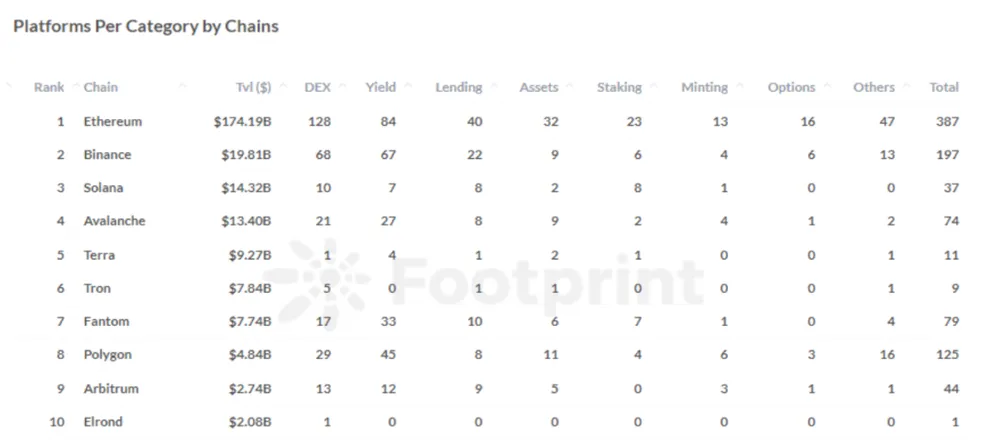Click the Tvl ($) column header

[248, 87]
